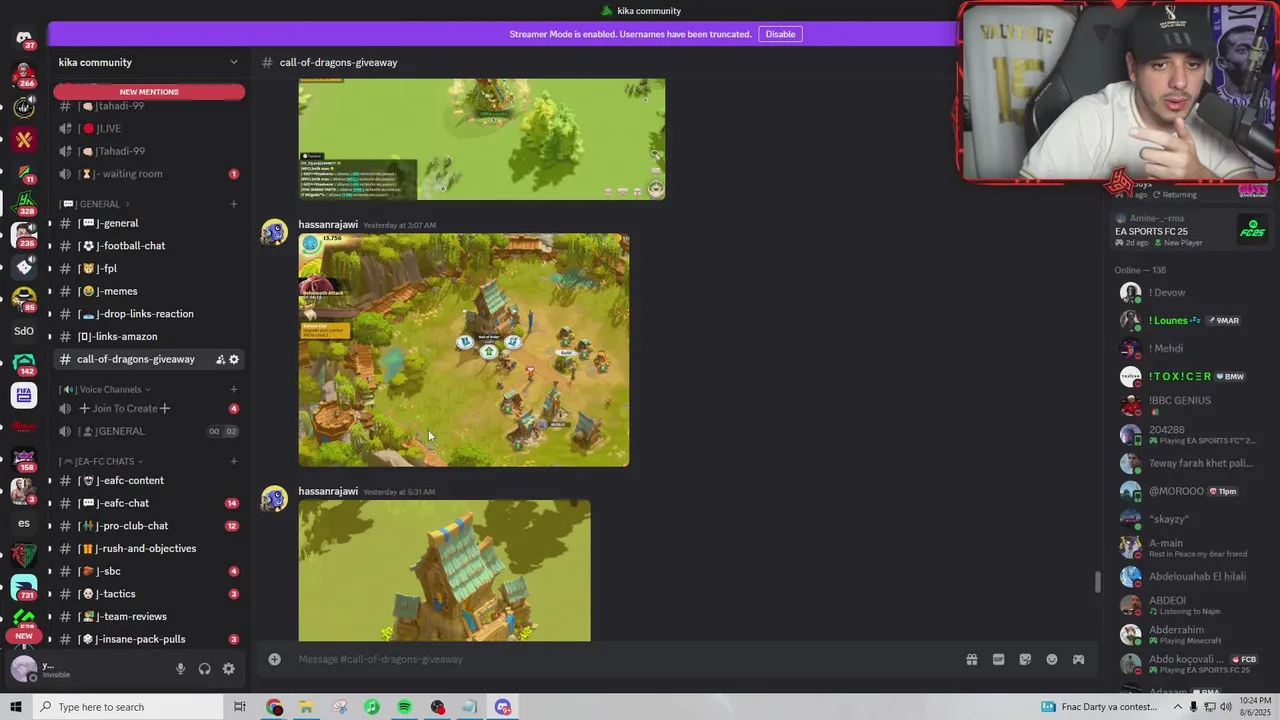Open the SdO server in server list
The image size is (1280, 720).
click(24, 331)
